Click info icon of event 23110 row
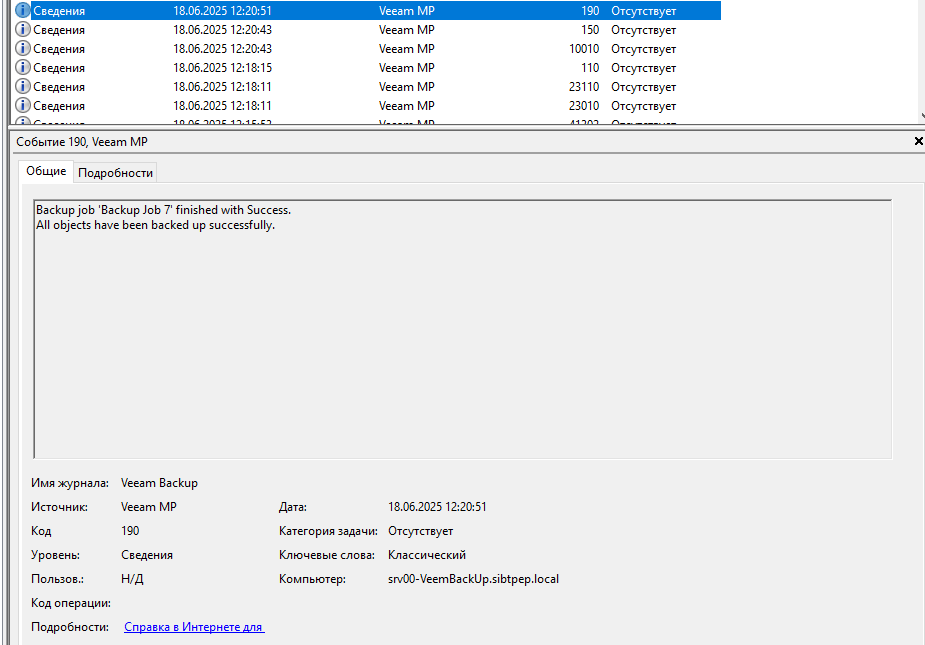Screen dimensions: 925x645 (22, 87)
